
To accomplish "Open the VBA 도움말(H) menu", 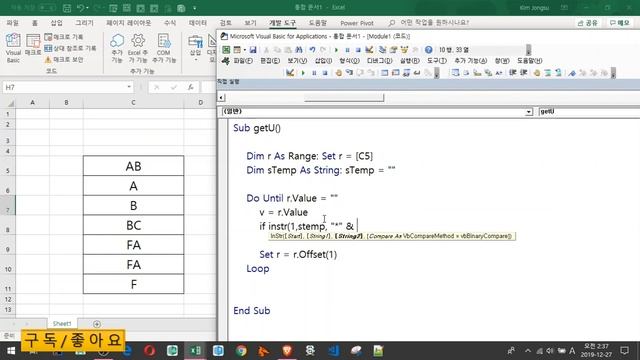I will point(529,61).
